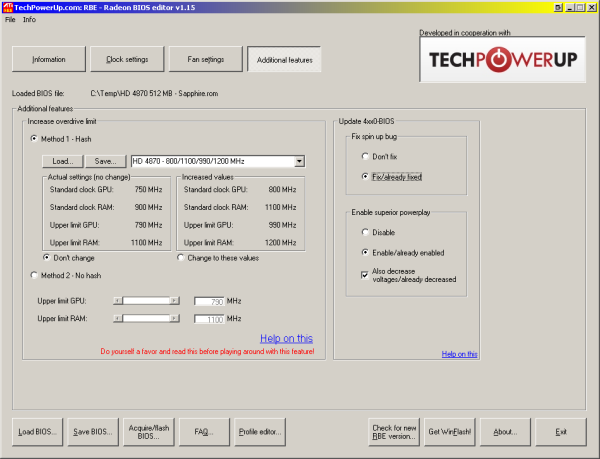Open the large Help on this link
Screen dimensions: 600x459
click(286, 338)
